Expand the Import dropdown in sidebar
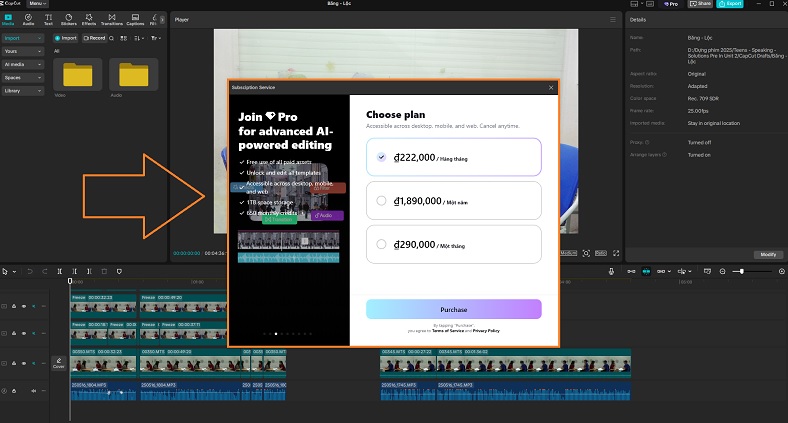Image resolution: width=788 pixels, height=423 pixels. point(23,38)
